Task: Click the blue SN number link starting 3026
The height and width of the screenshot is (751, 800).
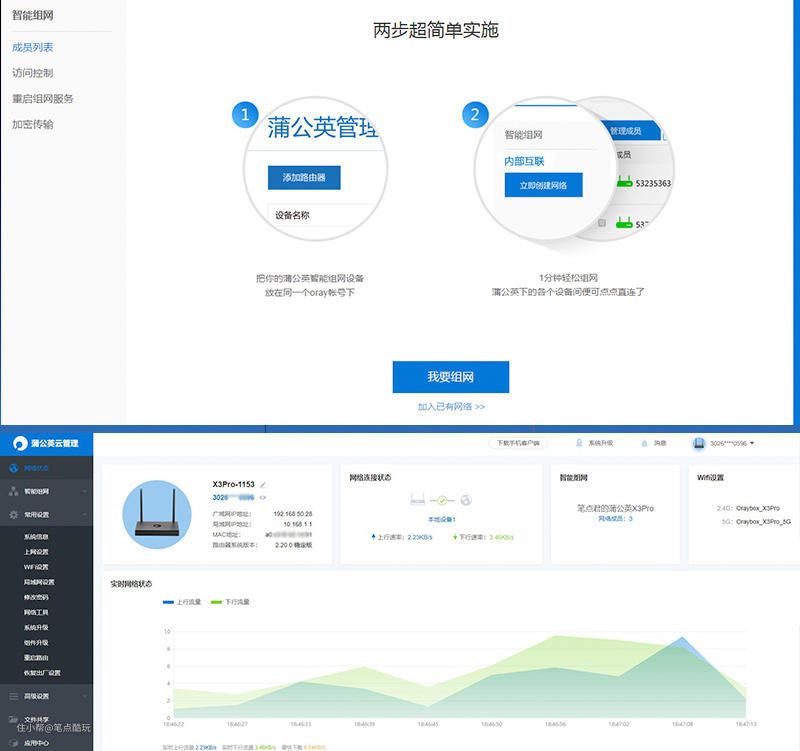Action: (233, 497)
